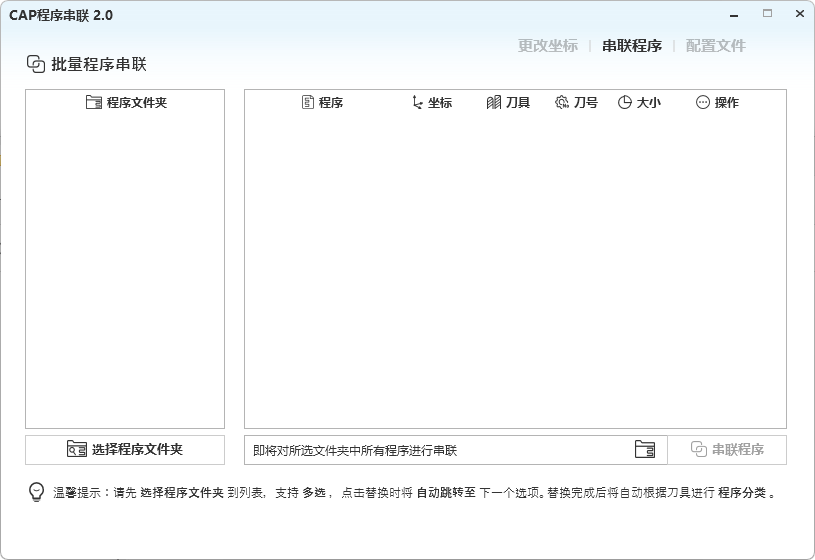Image resolution: width=815 pixels, height=560 pixels.
Task: Maximize the CAP程序串联 window
Action: coord(768,14)
